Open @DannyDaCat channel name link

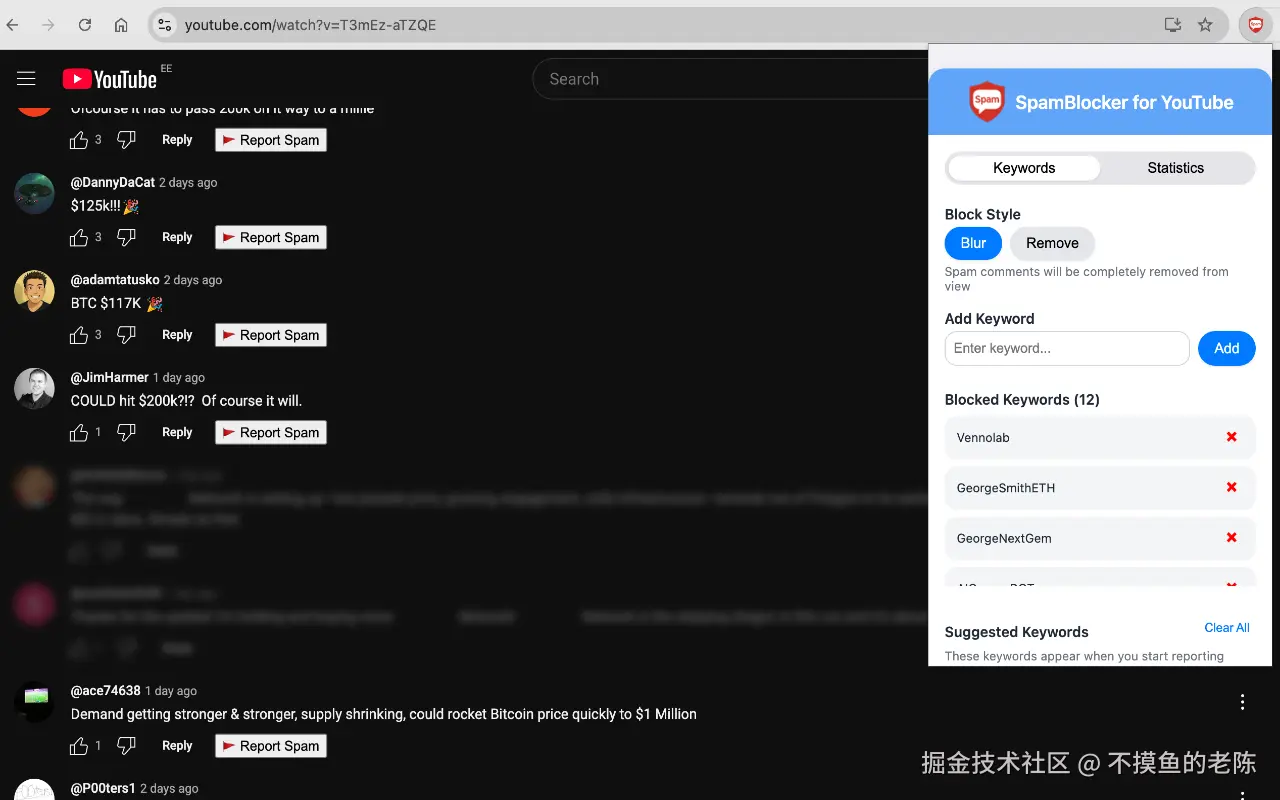click(113, 182)
